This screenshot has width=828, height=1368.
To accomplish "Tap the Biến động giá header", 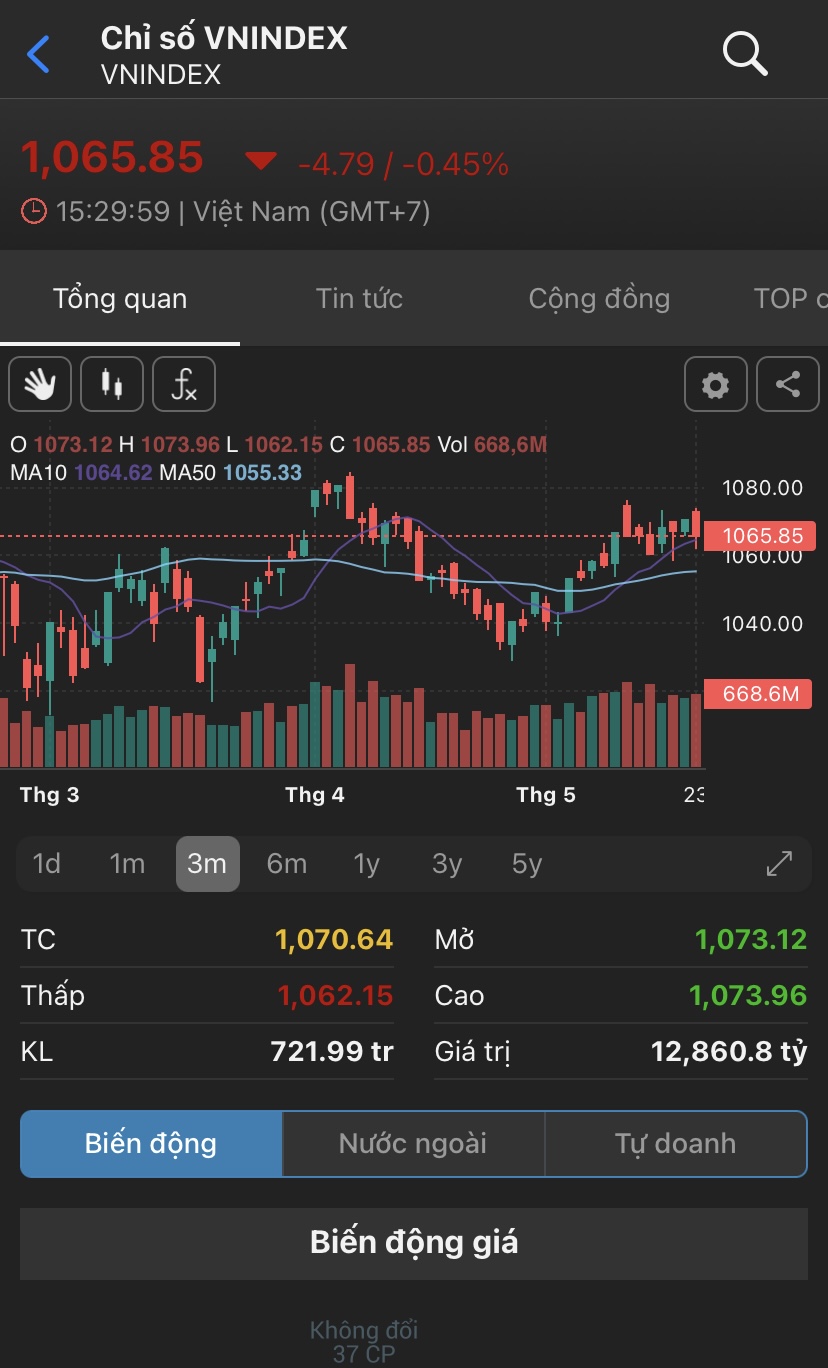I will (414, 1242).
